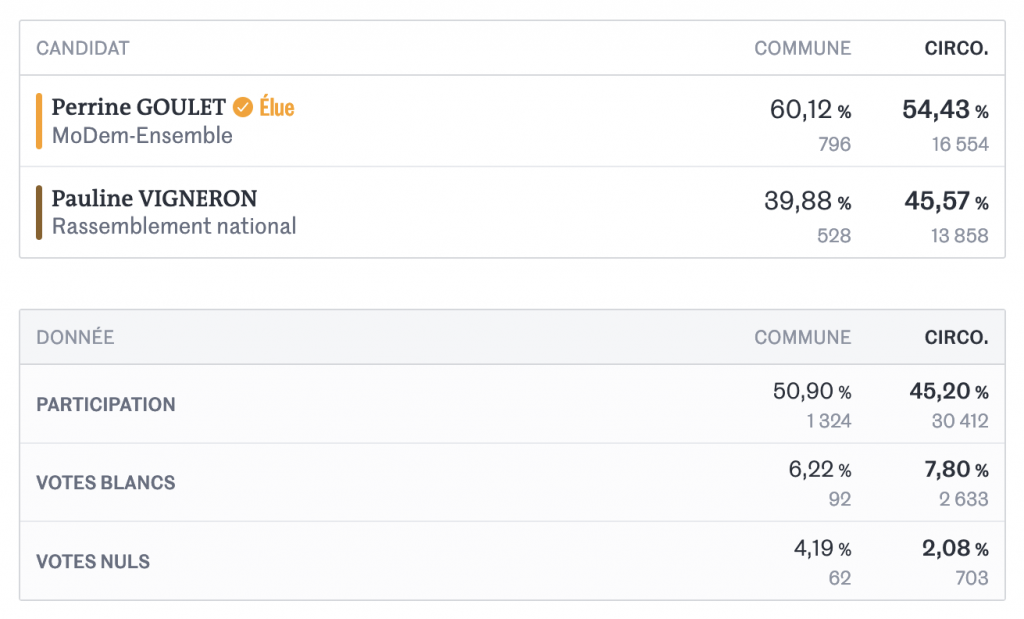Select the VOTES NULS row label

point(93,562)
